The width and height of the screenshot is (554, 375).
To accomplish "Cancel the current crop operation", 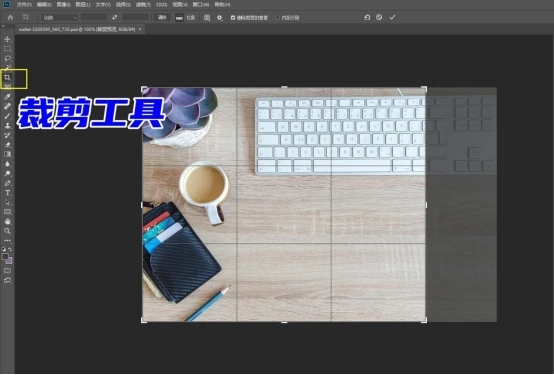I will (x=379, y=17).
